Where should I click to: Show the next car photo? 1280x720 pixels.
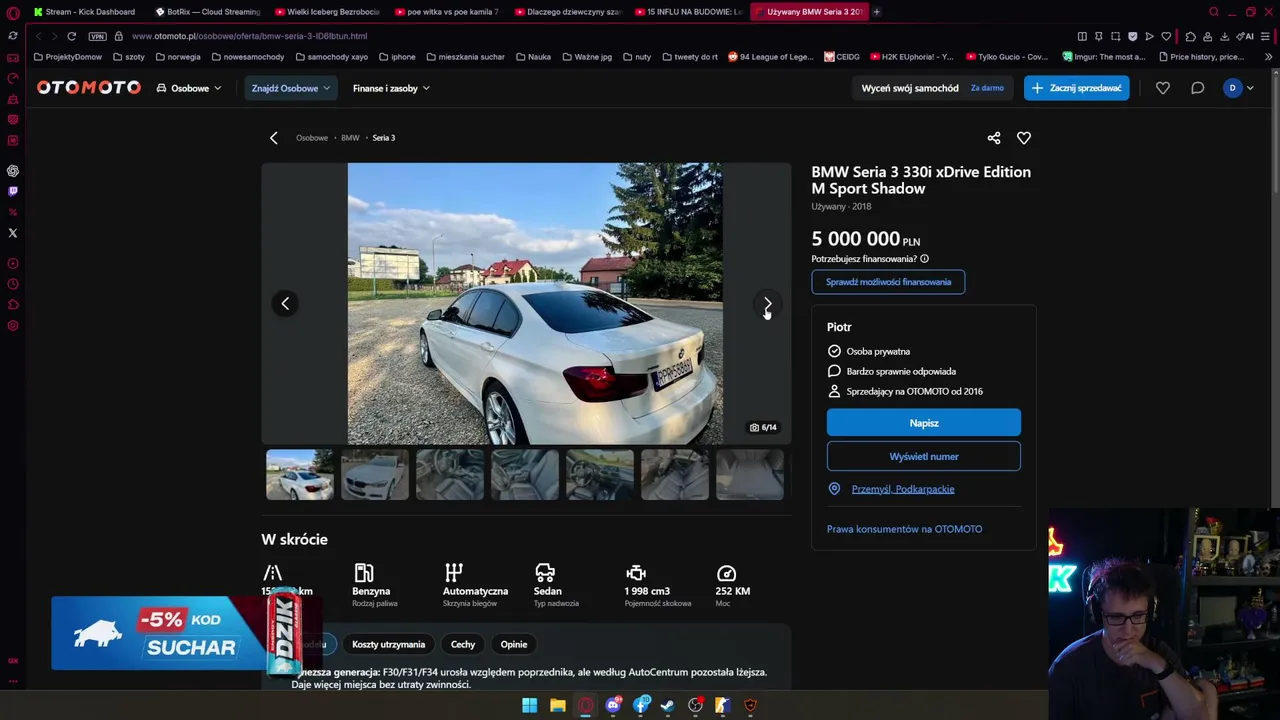pyautogui.click(x=767, y=303)
